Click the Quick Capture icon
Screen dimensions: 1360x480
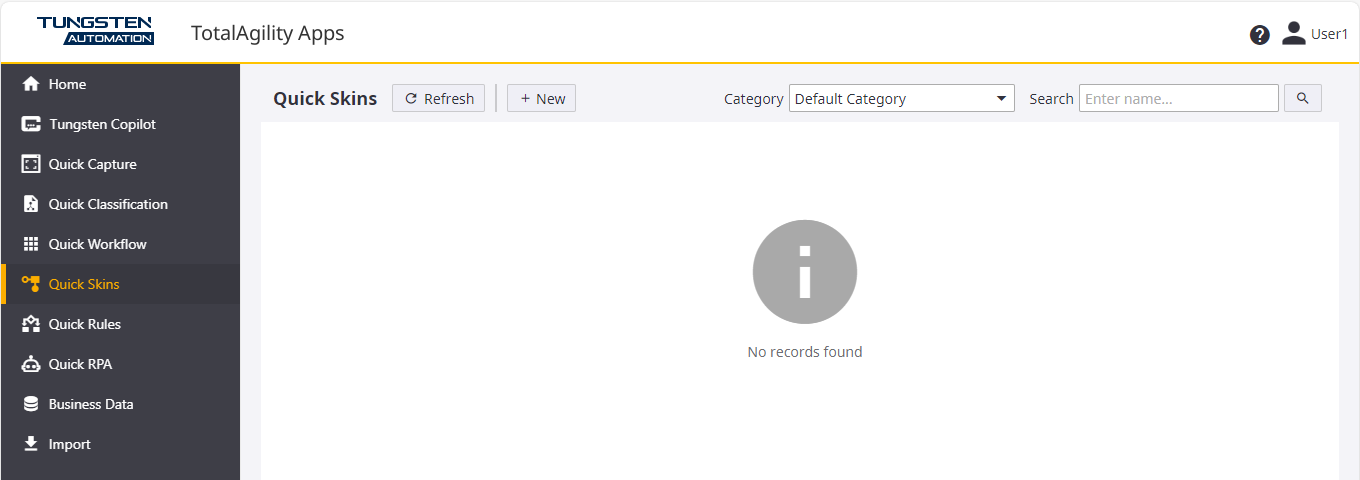[x=31, y=164]
